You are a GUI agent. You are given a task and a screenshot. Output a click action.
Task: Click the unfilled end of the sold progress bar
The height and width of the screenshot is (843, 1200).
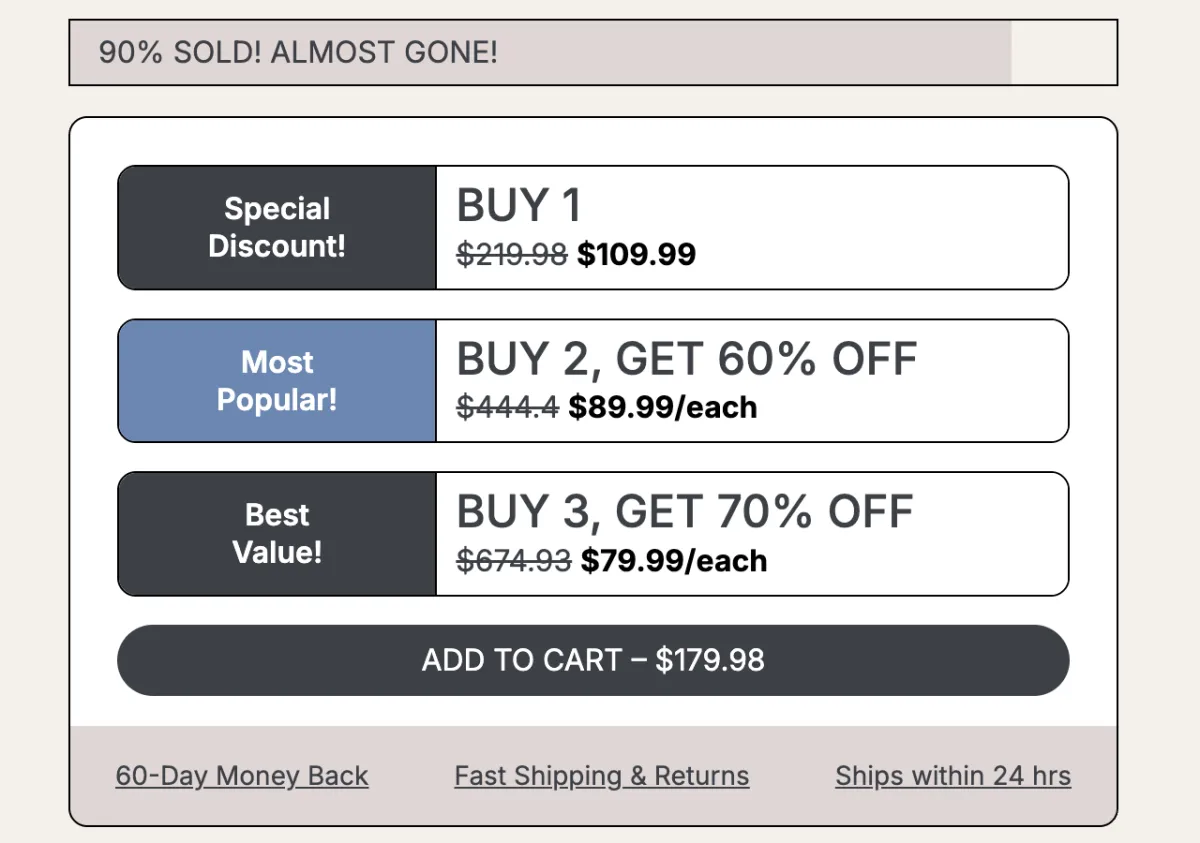pyautogui.click(x=1063, y=52)
